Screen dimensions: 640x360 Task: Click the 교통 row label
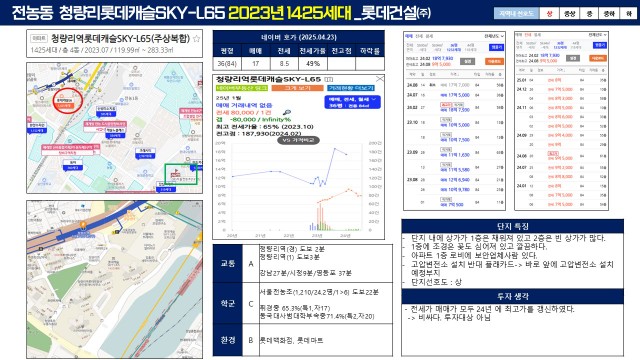pyautogui.click(x=227, y=264)
